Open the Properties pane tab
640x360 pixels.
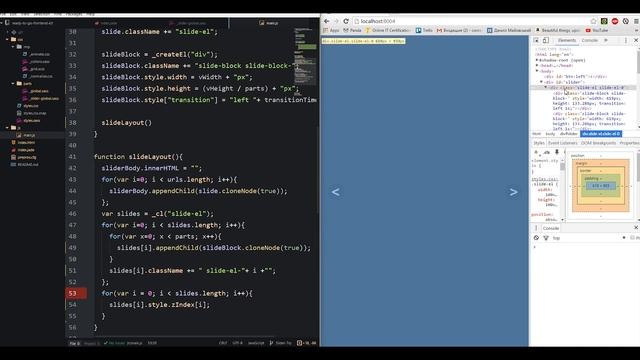click(x=629, y=143)
